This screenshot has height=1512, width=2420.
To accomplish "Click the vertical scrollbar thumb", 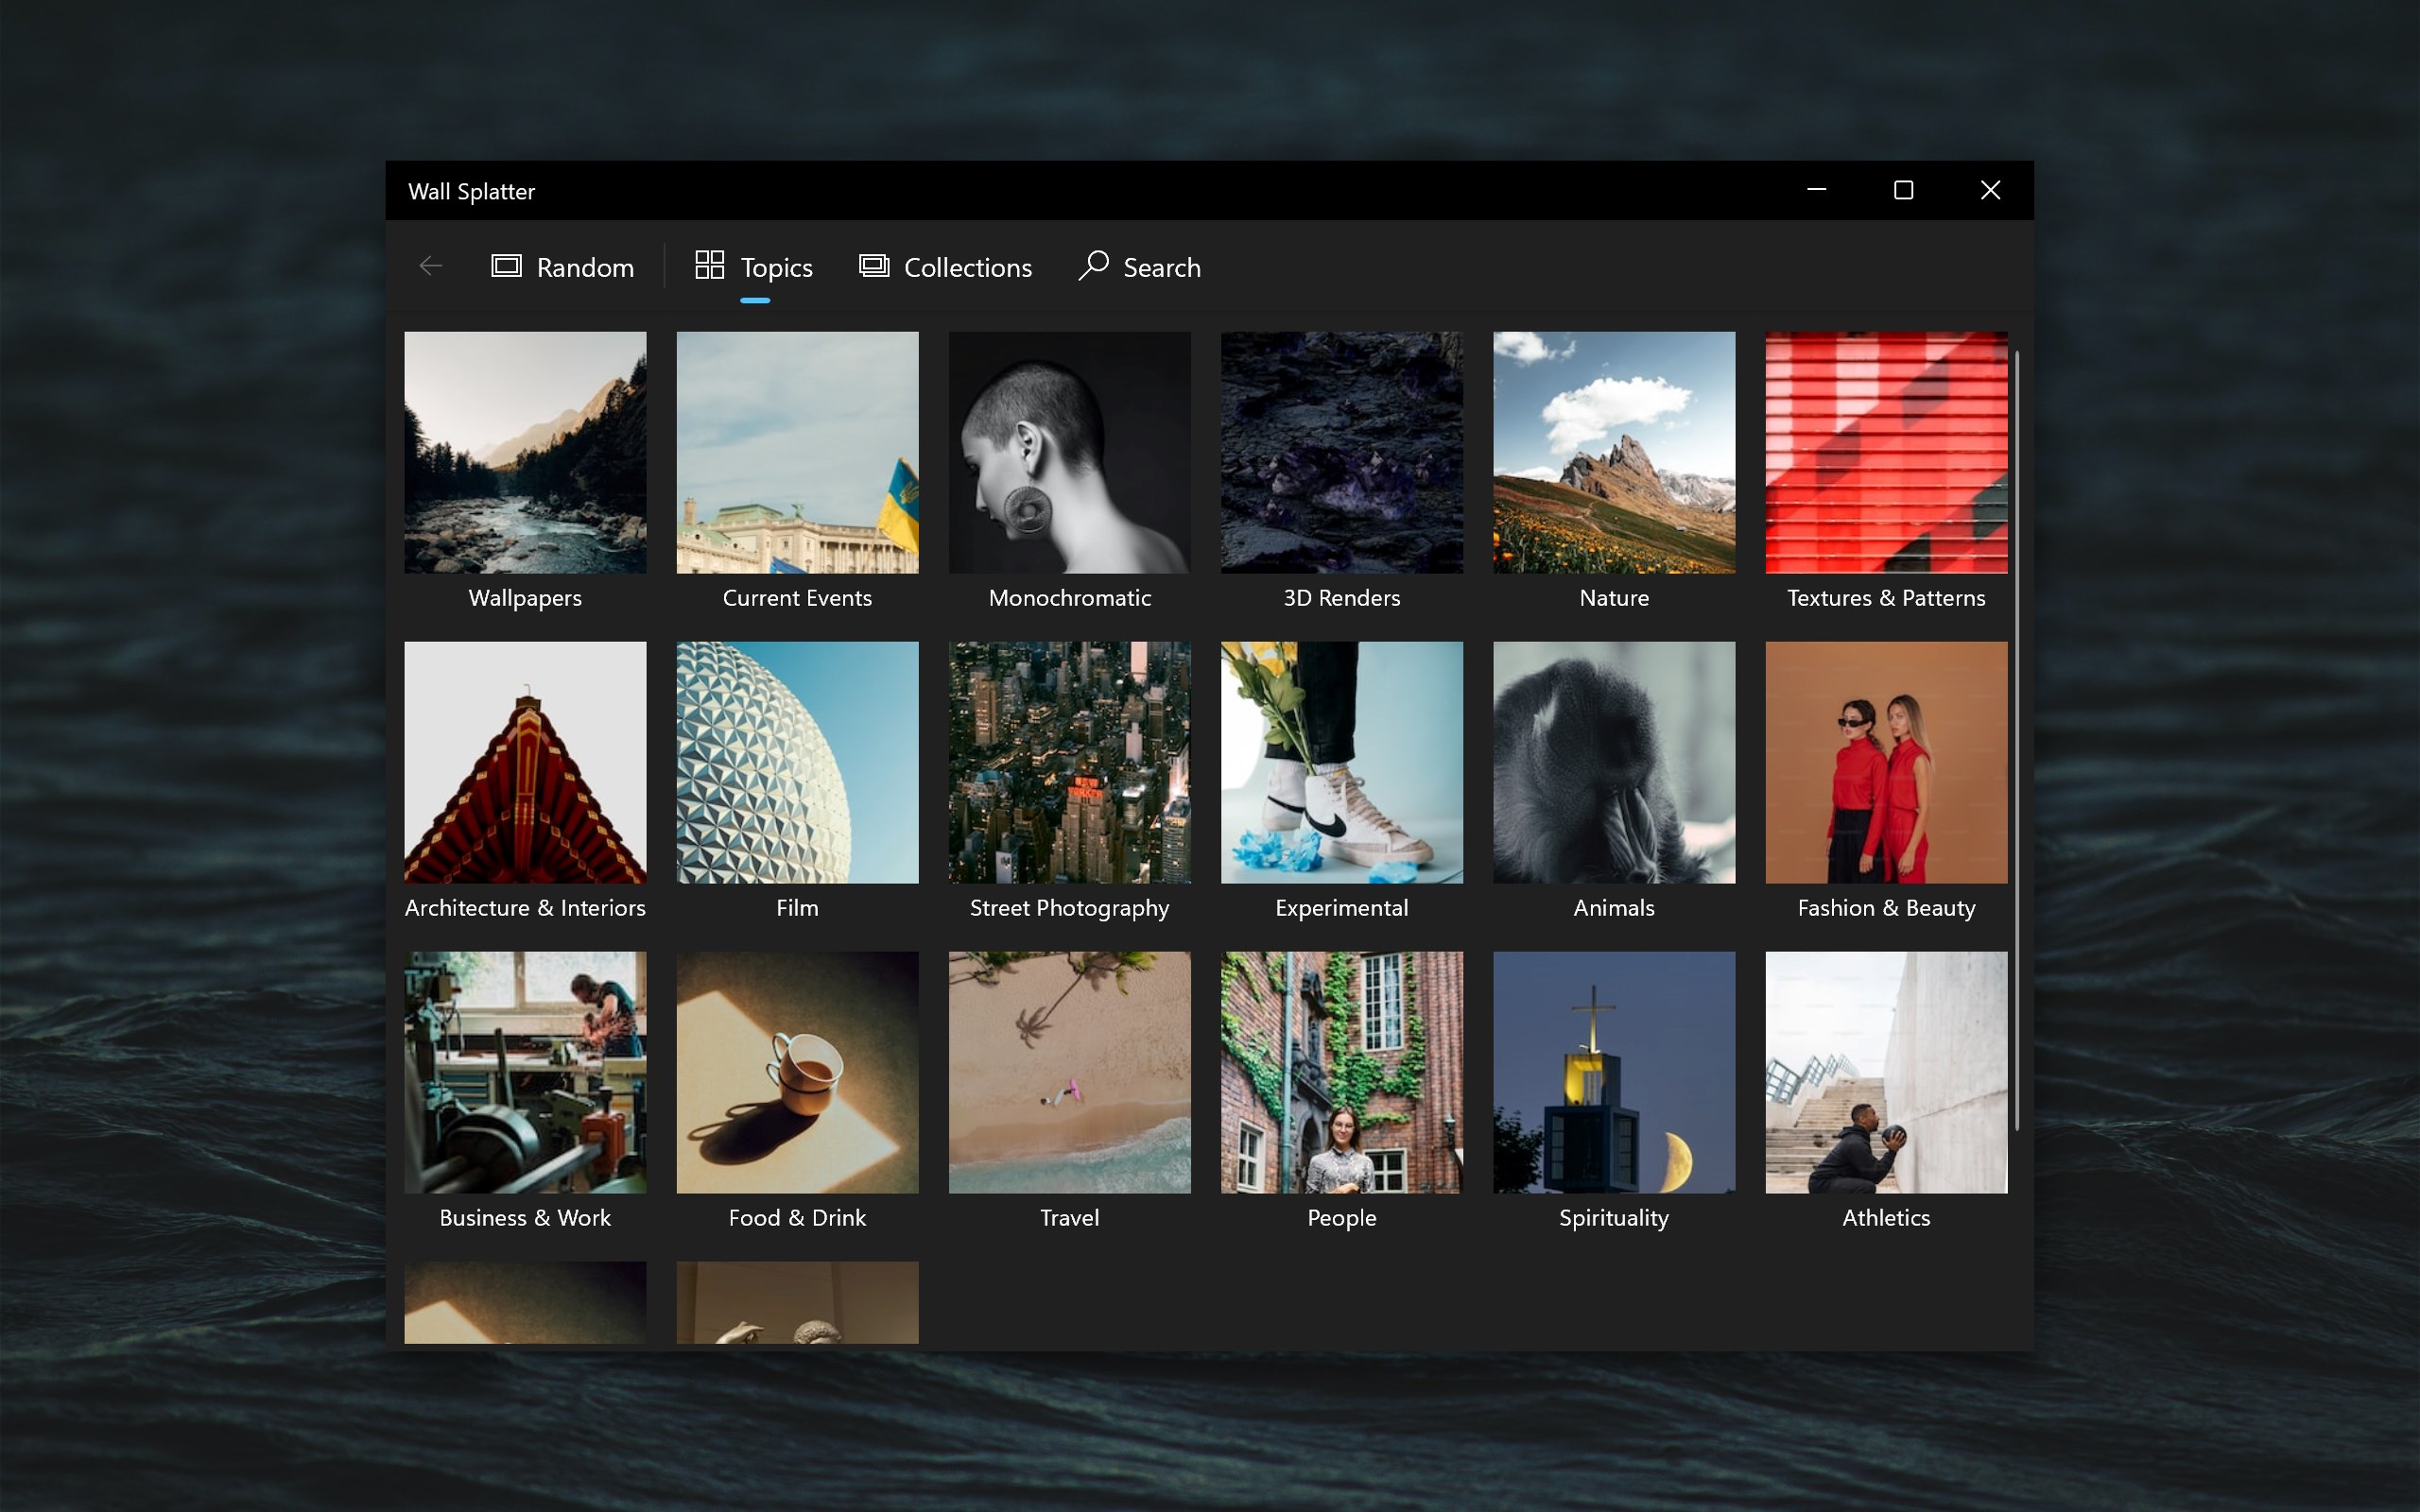I will click(x=2016, y=740).
